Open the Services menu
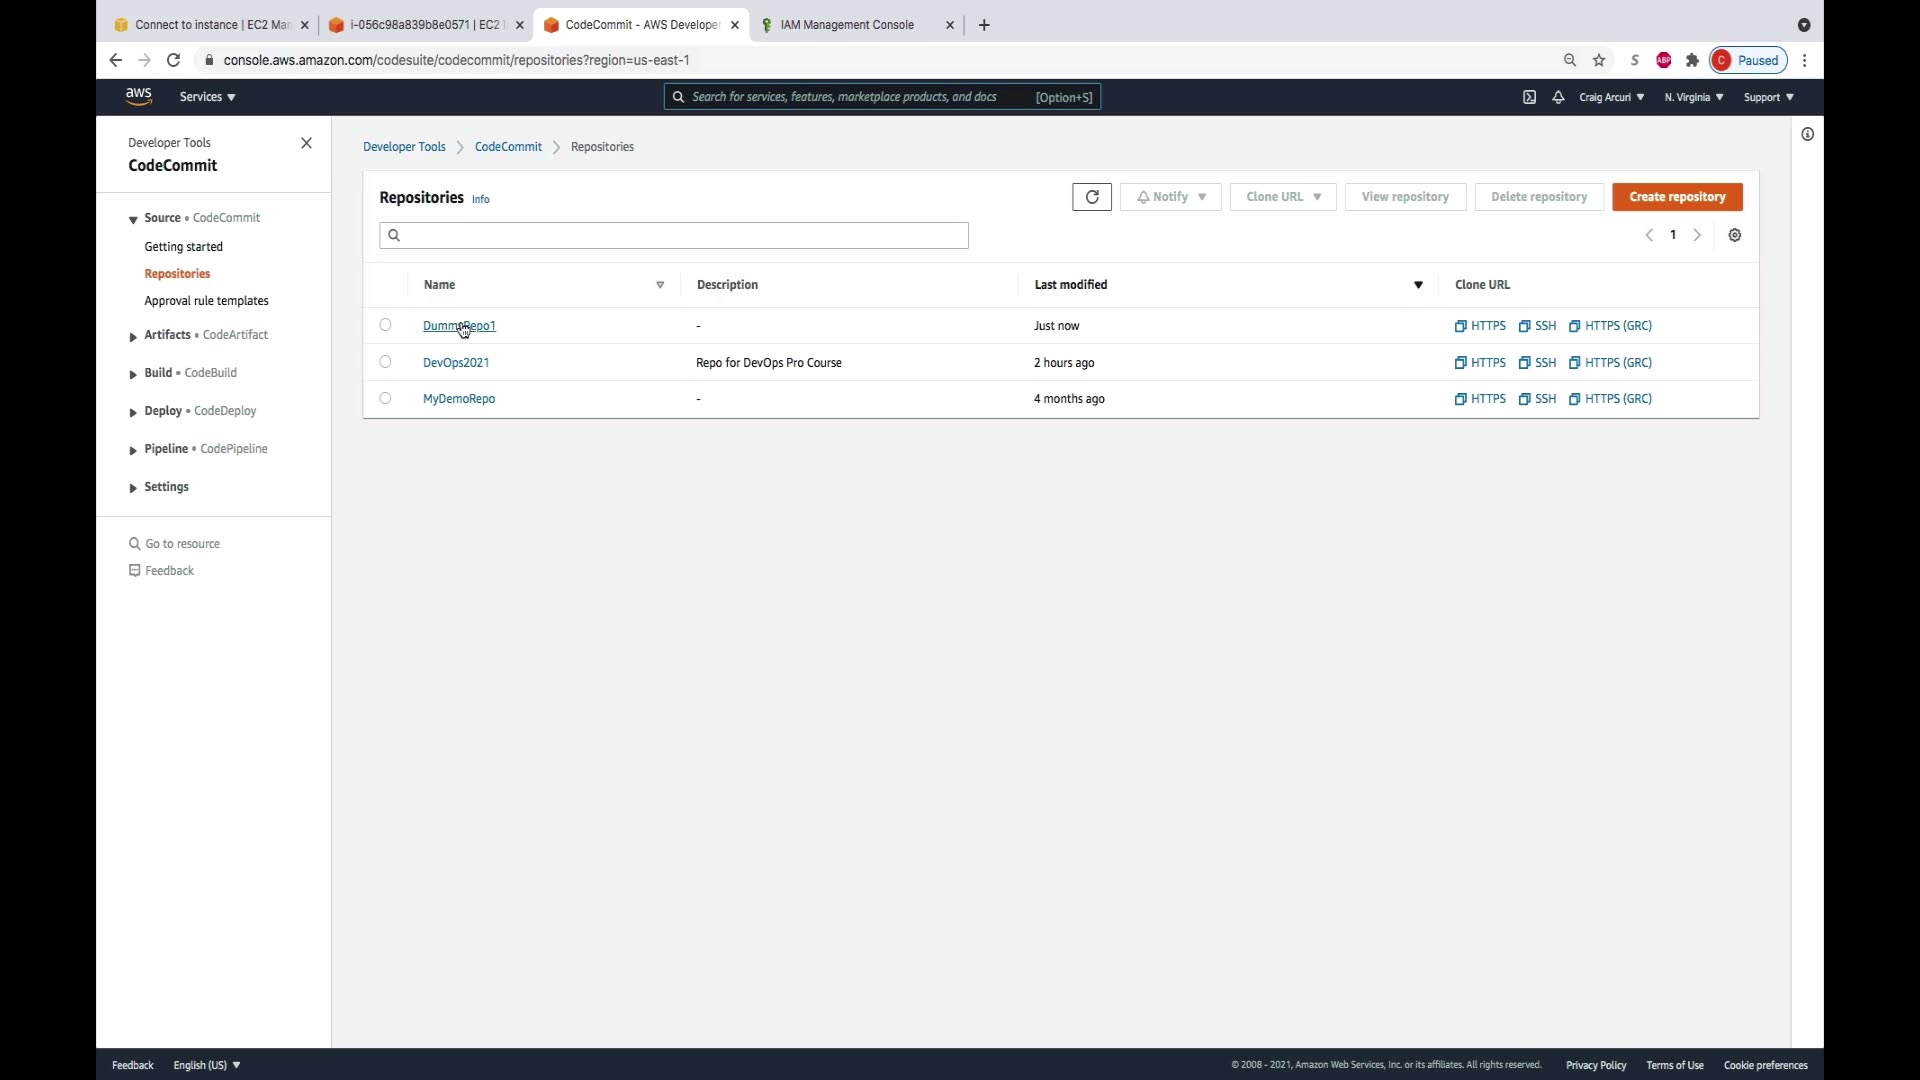Screen dimensions: 1920x1080 [x=207, y=97]
